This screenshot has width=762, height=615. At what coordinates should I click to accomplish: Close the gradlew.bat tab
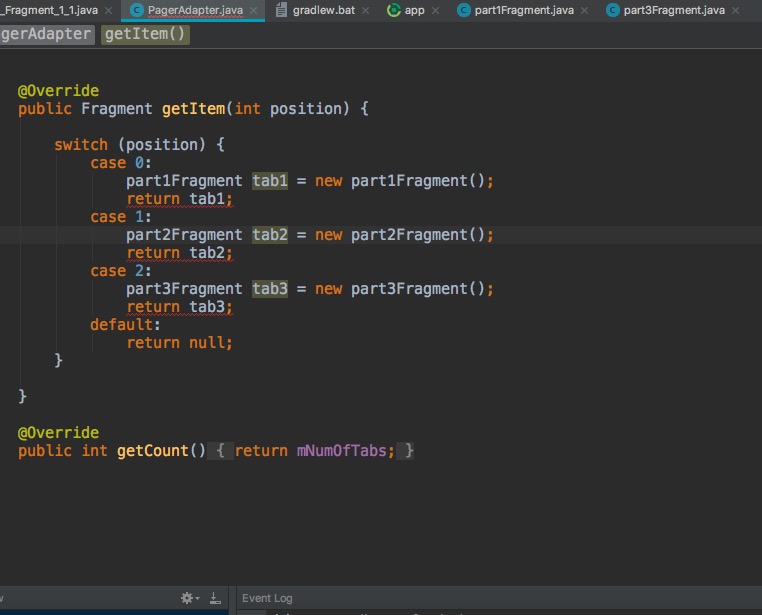click(x=365, y=10)
